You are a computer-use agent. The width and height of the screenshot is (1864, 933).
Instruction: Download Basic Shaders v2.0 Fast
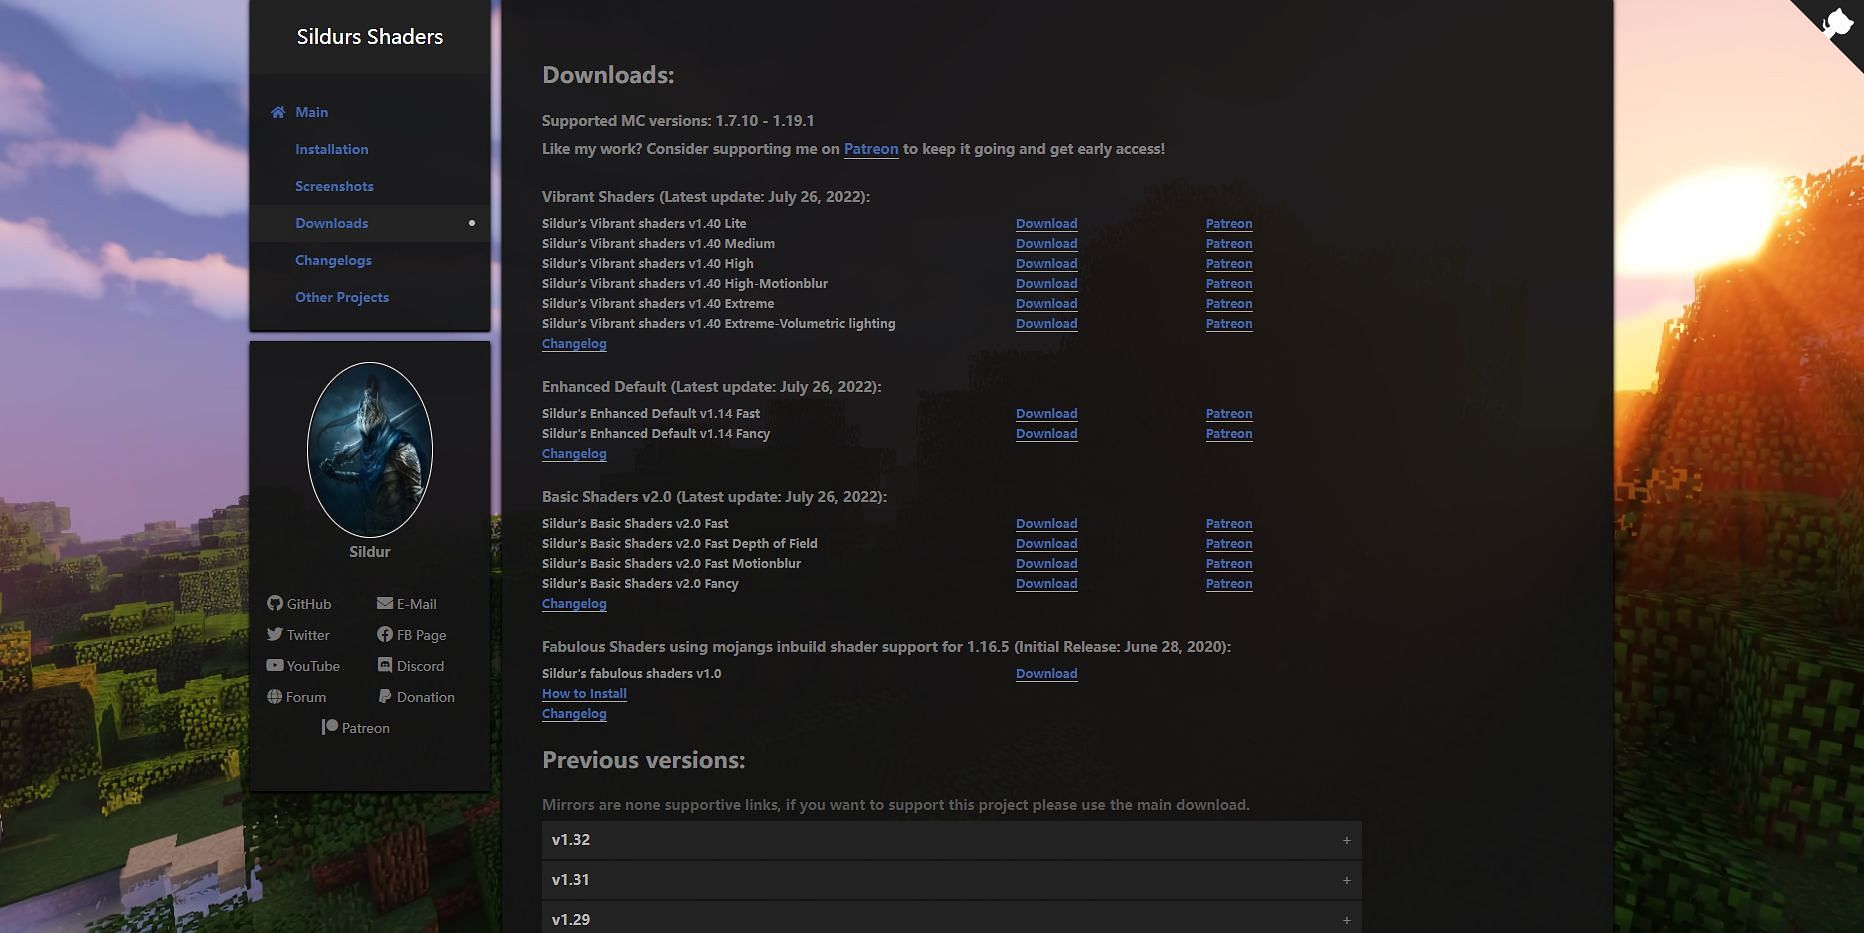(1046, 524)
